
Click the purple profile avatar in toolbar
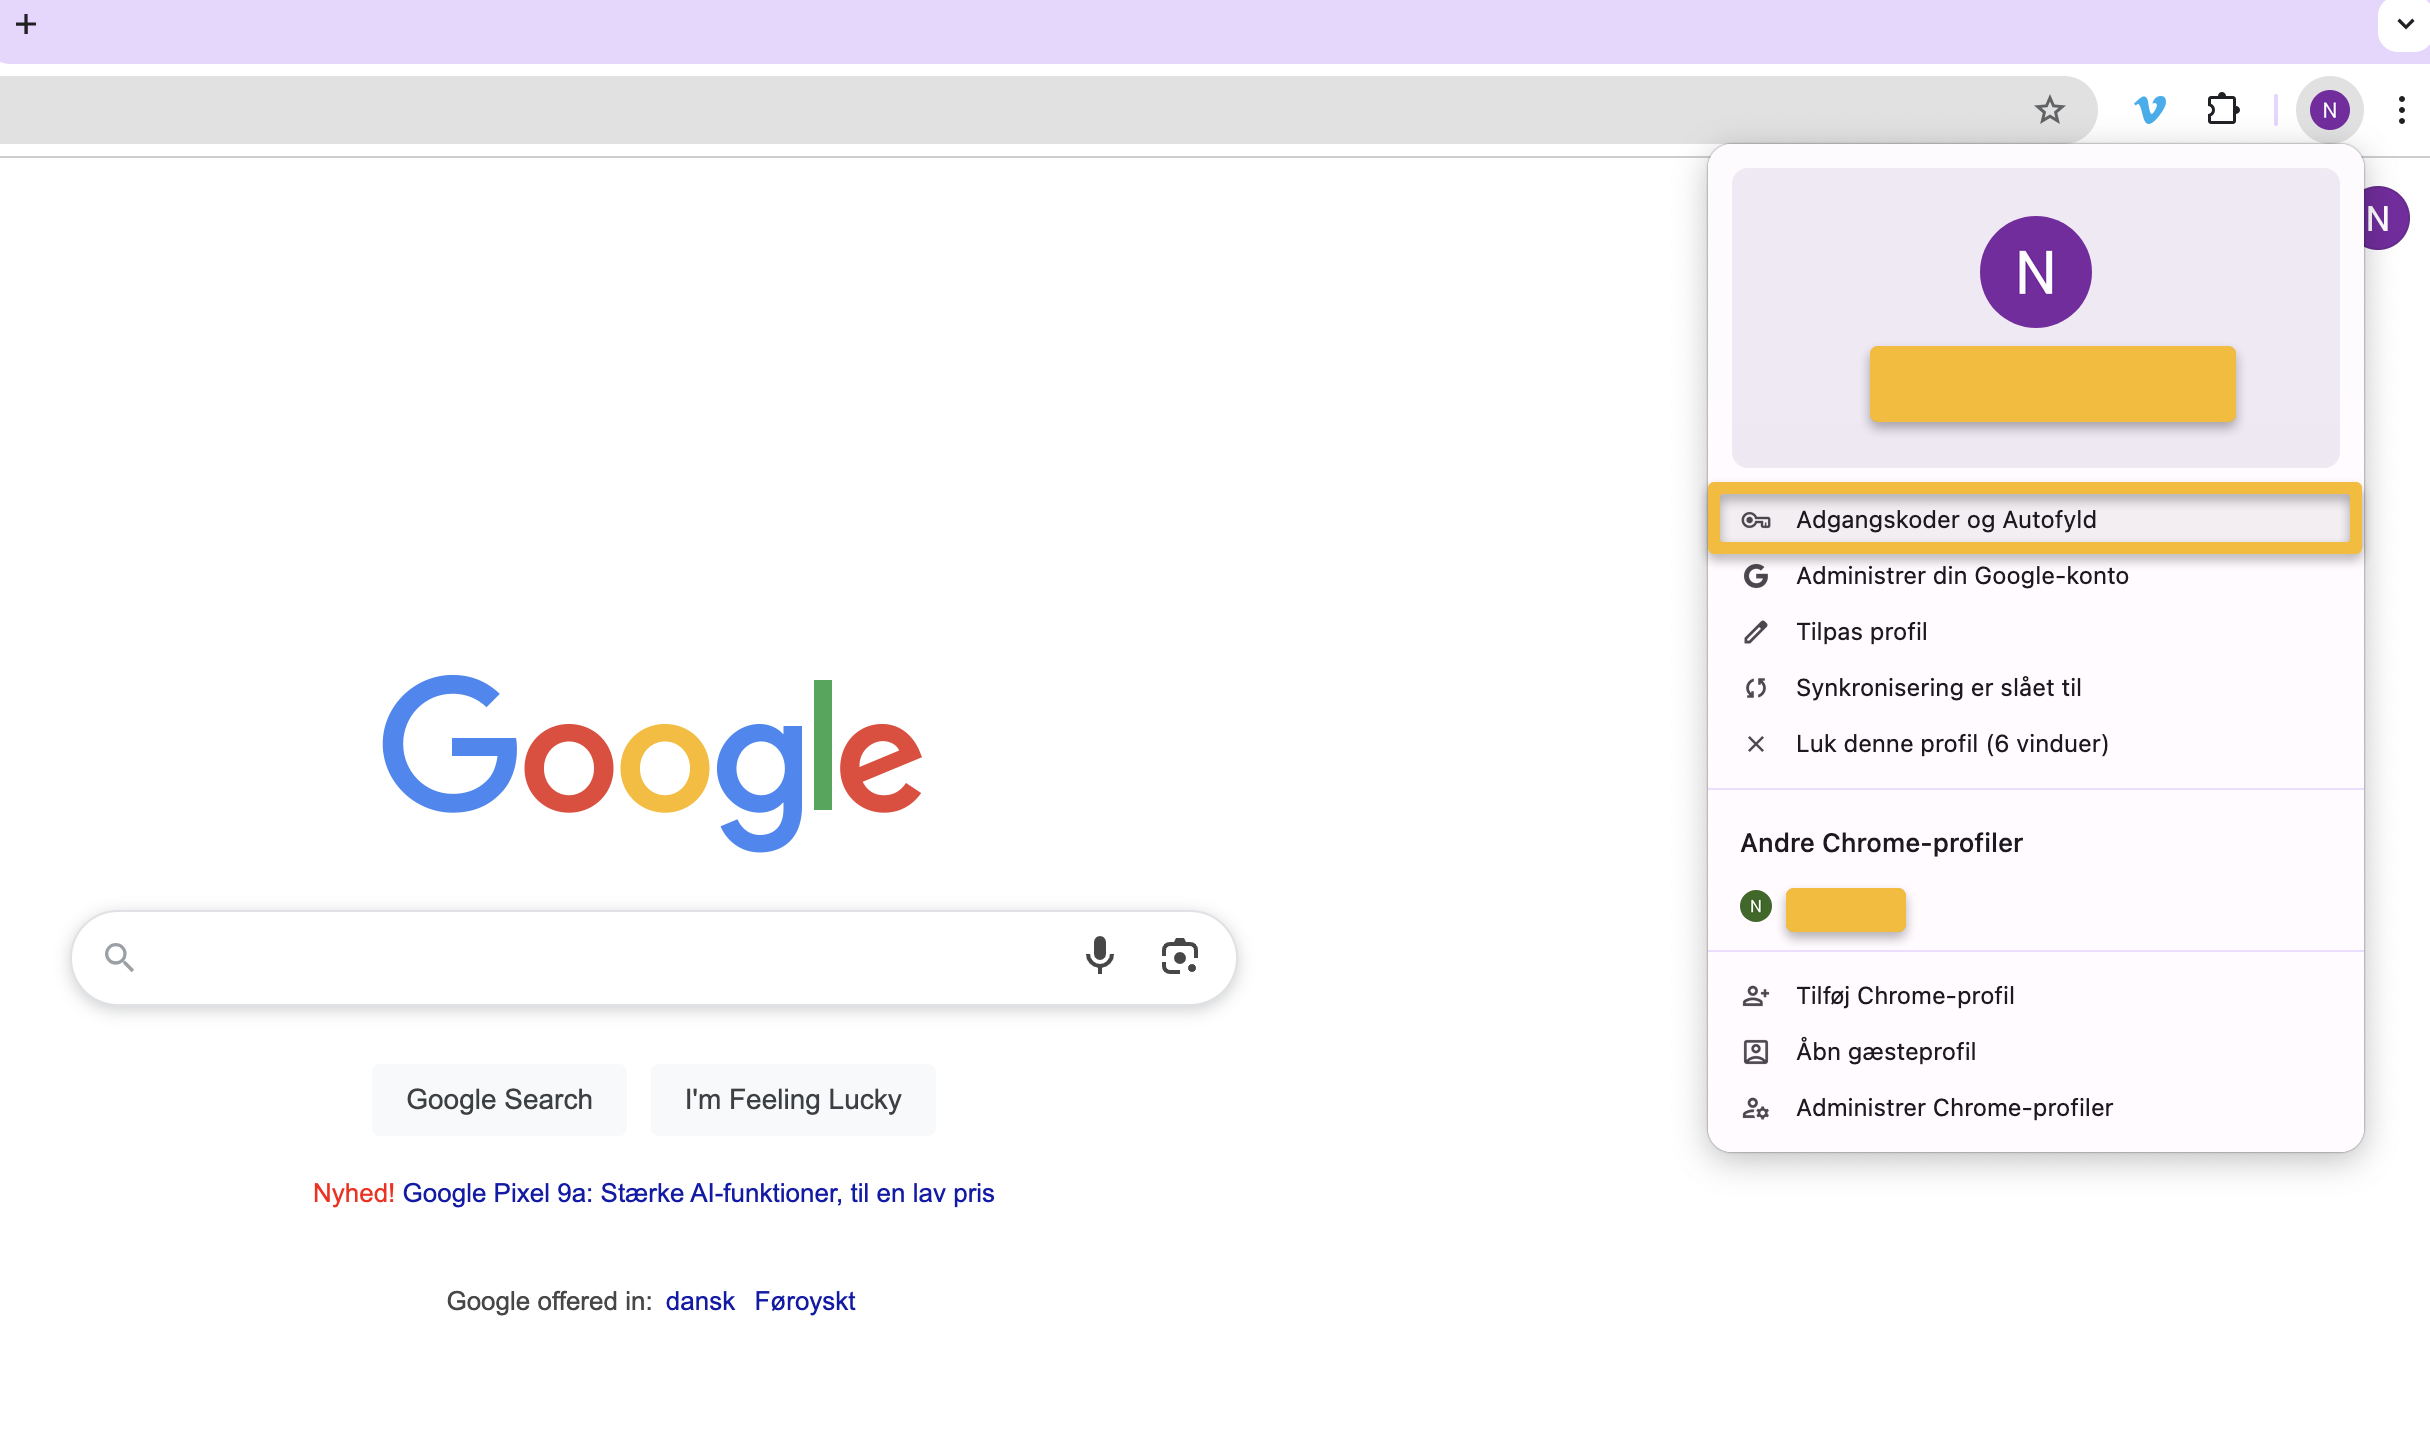tap(2330, 109)
